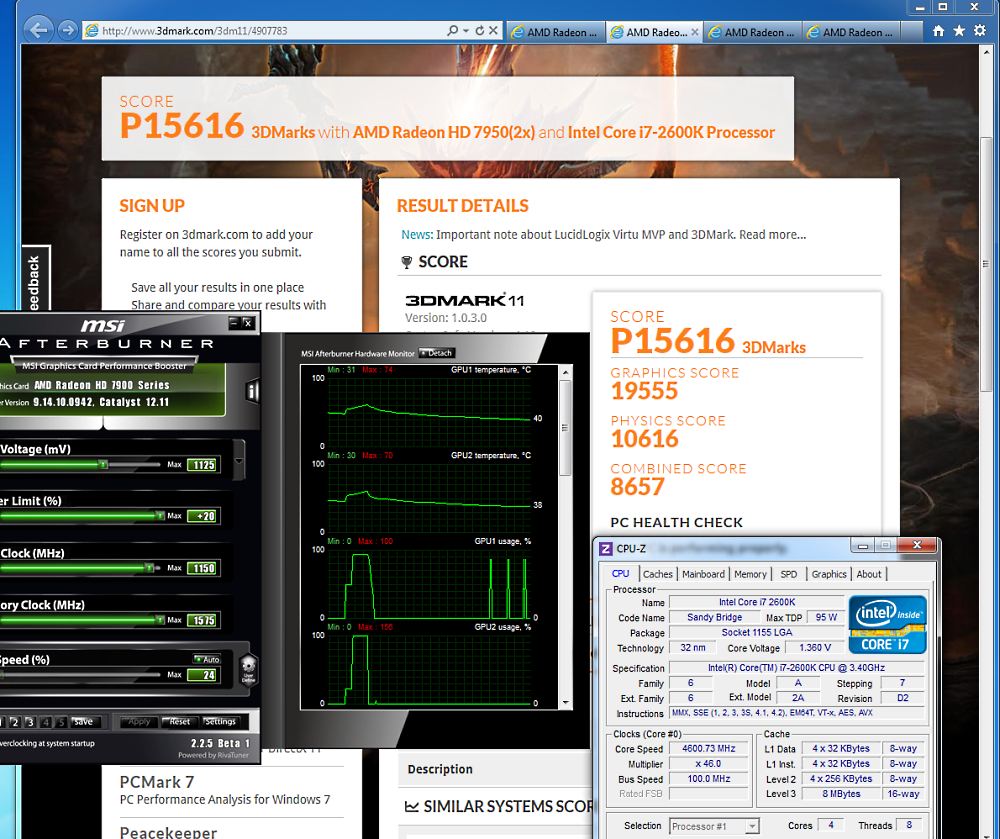Close the active AMD Radeo... browser tab
1000x839 pixels.
point(695,32)
